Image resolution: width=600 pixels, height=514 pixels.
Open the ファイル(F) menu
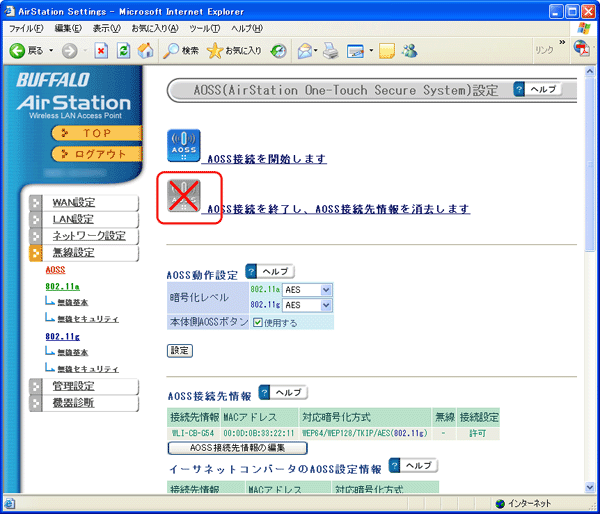[x=26, y=28]
